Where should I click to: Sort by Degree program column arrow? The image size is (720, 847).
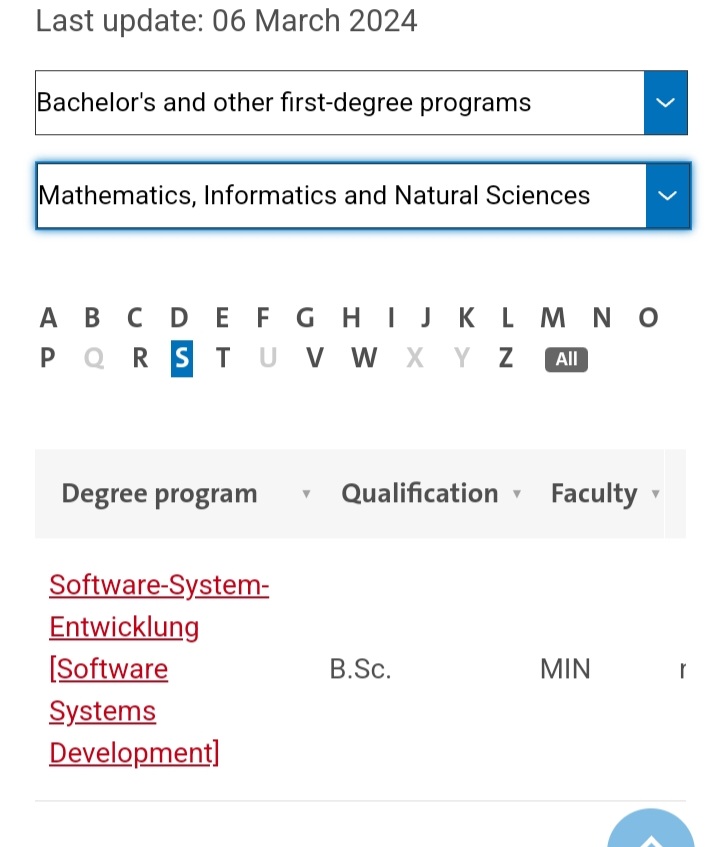(x=307, y=494)
